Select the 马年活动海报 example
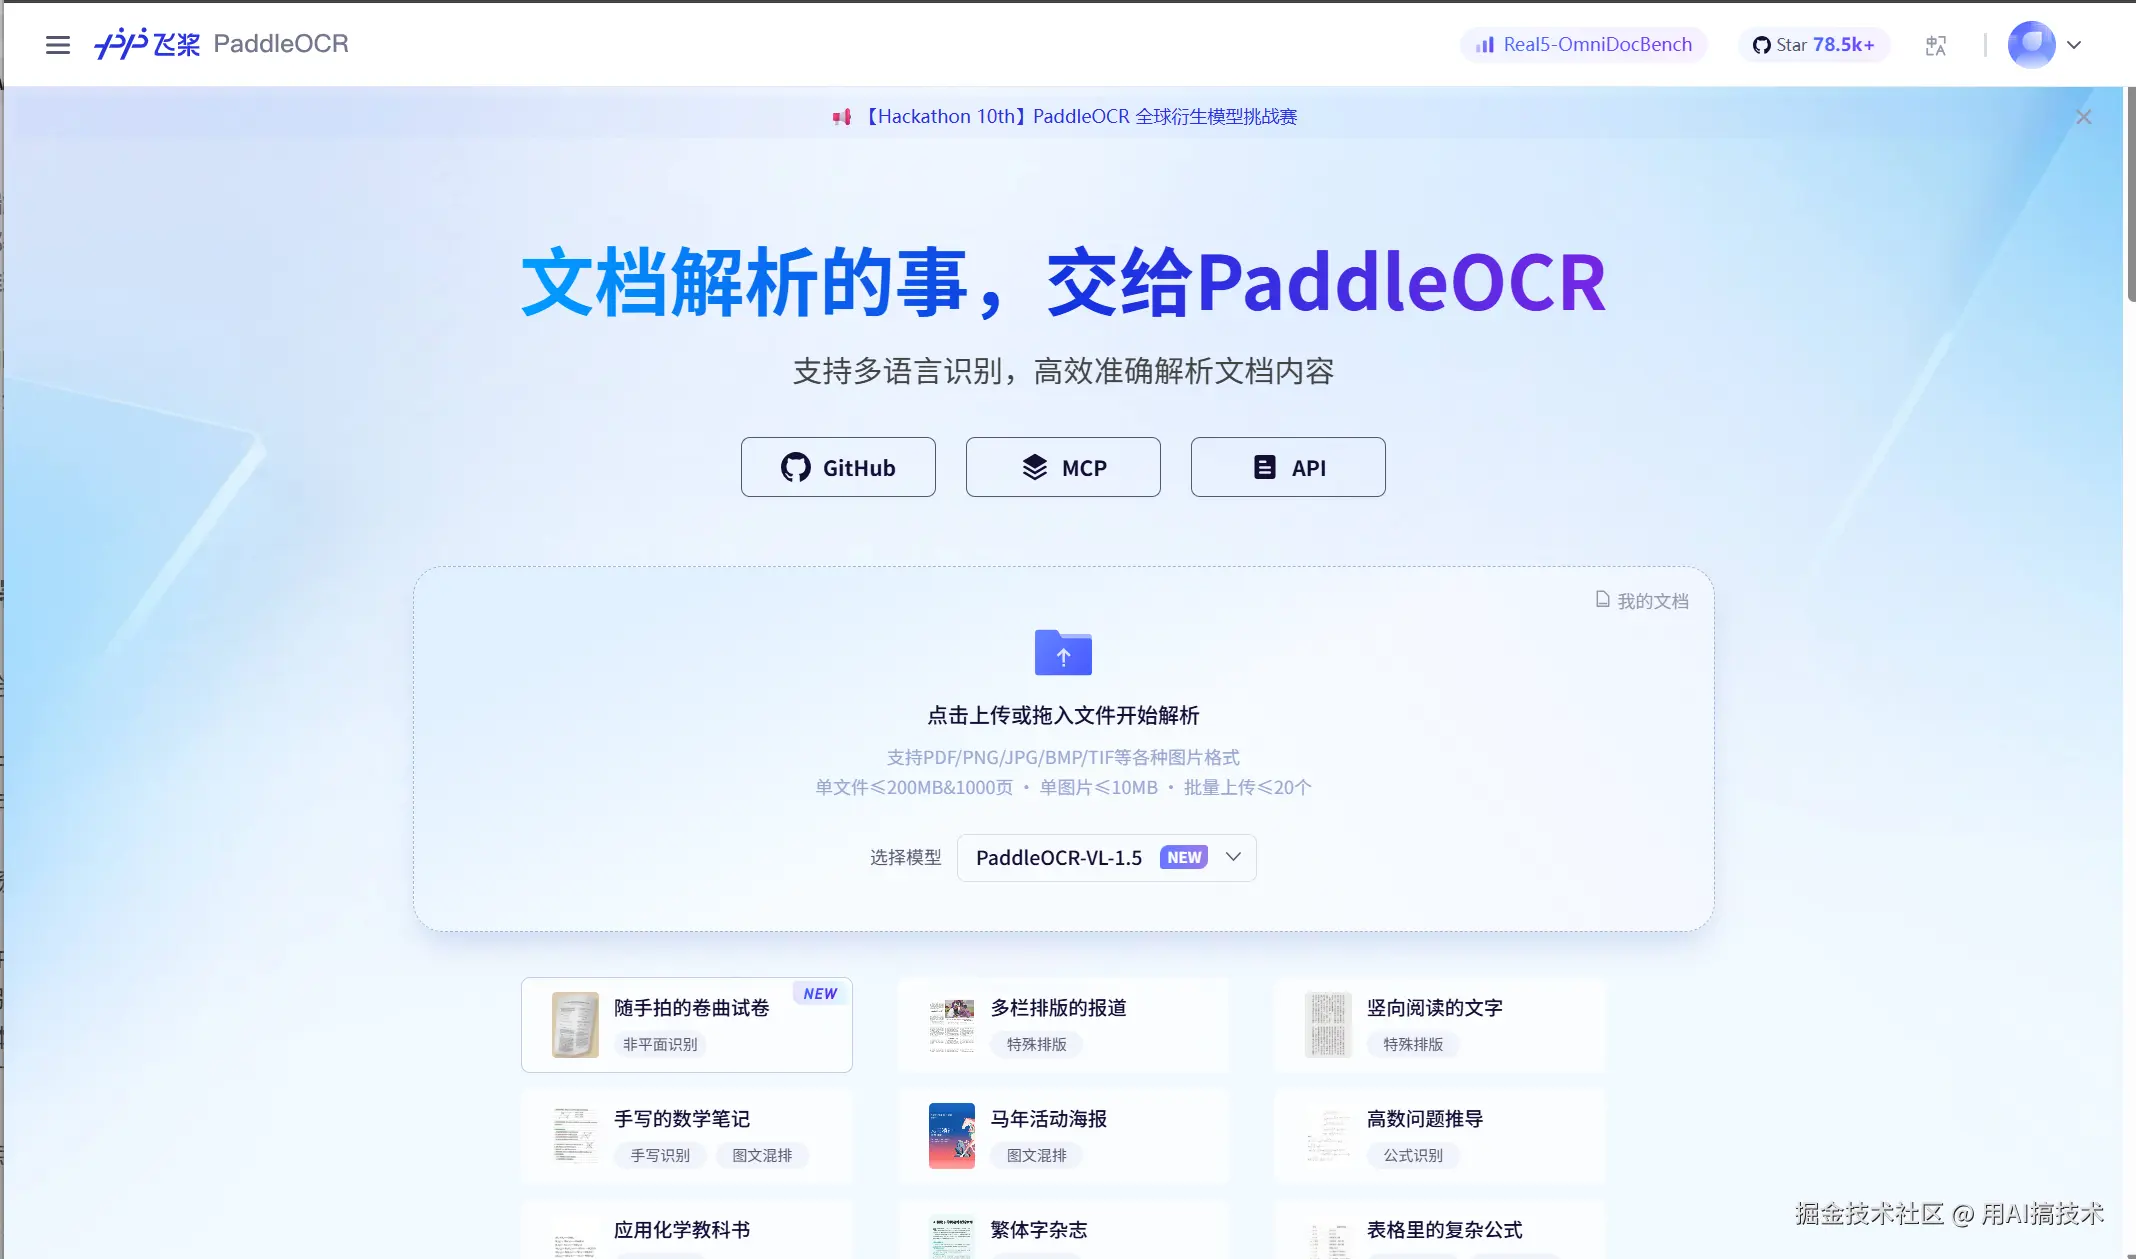 click(1063, 1136)
